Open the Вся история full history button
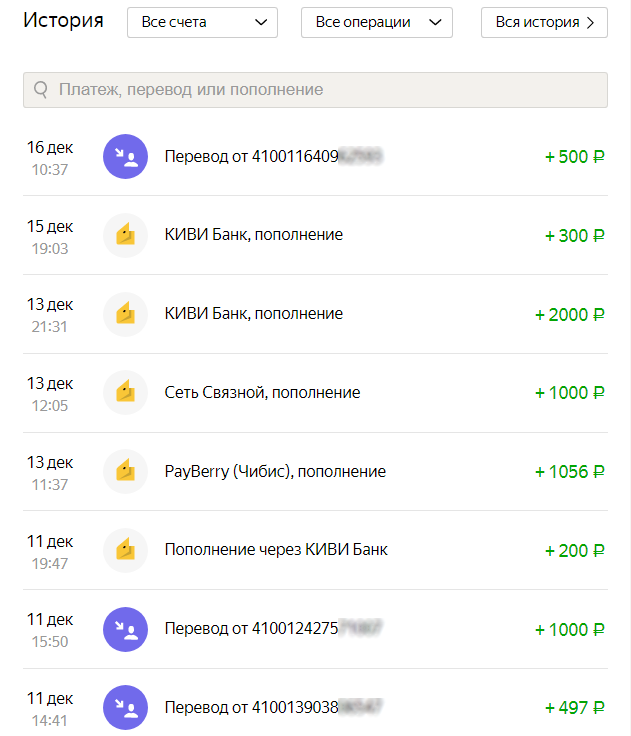The height and width of the screenshot is (736, 631). point(544,22)
